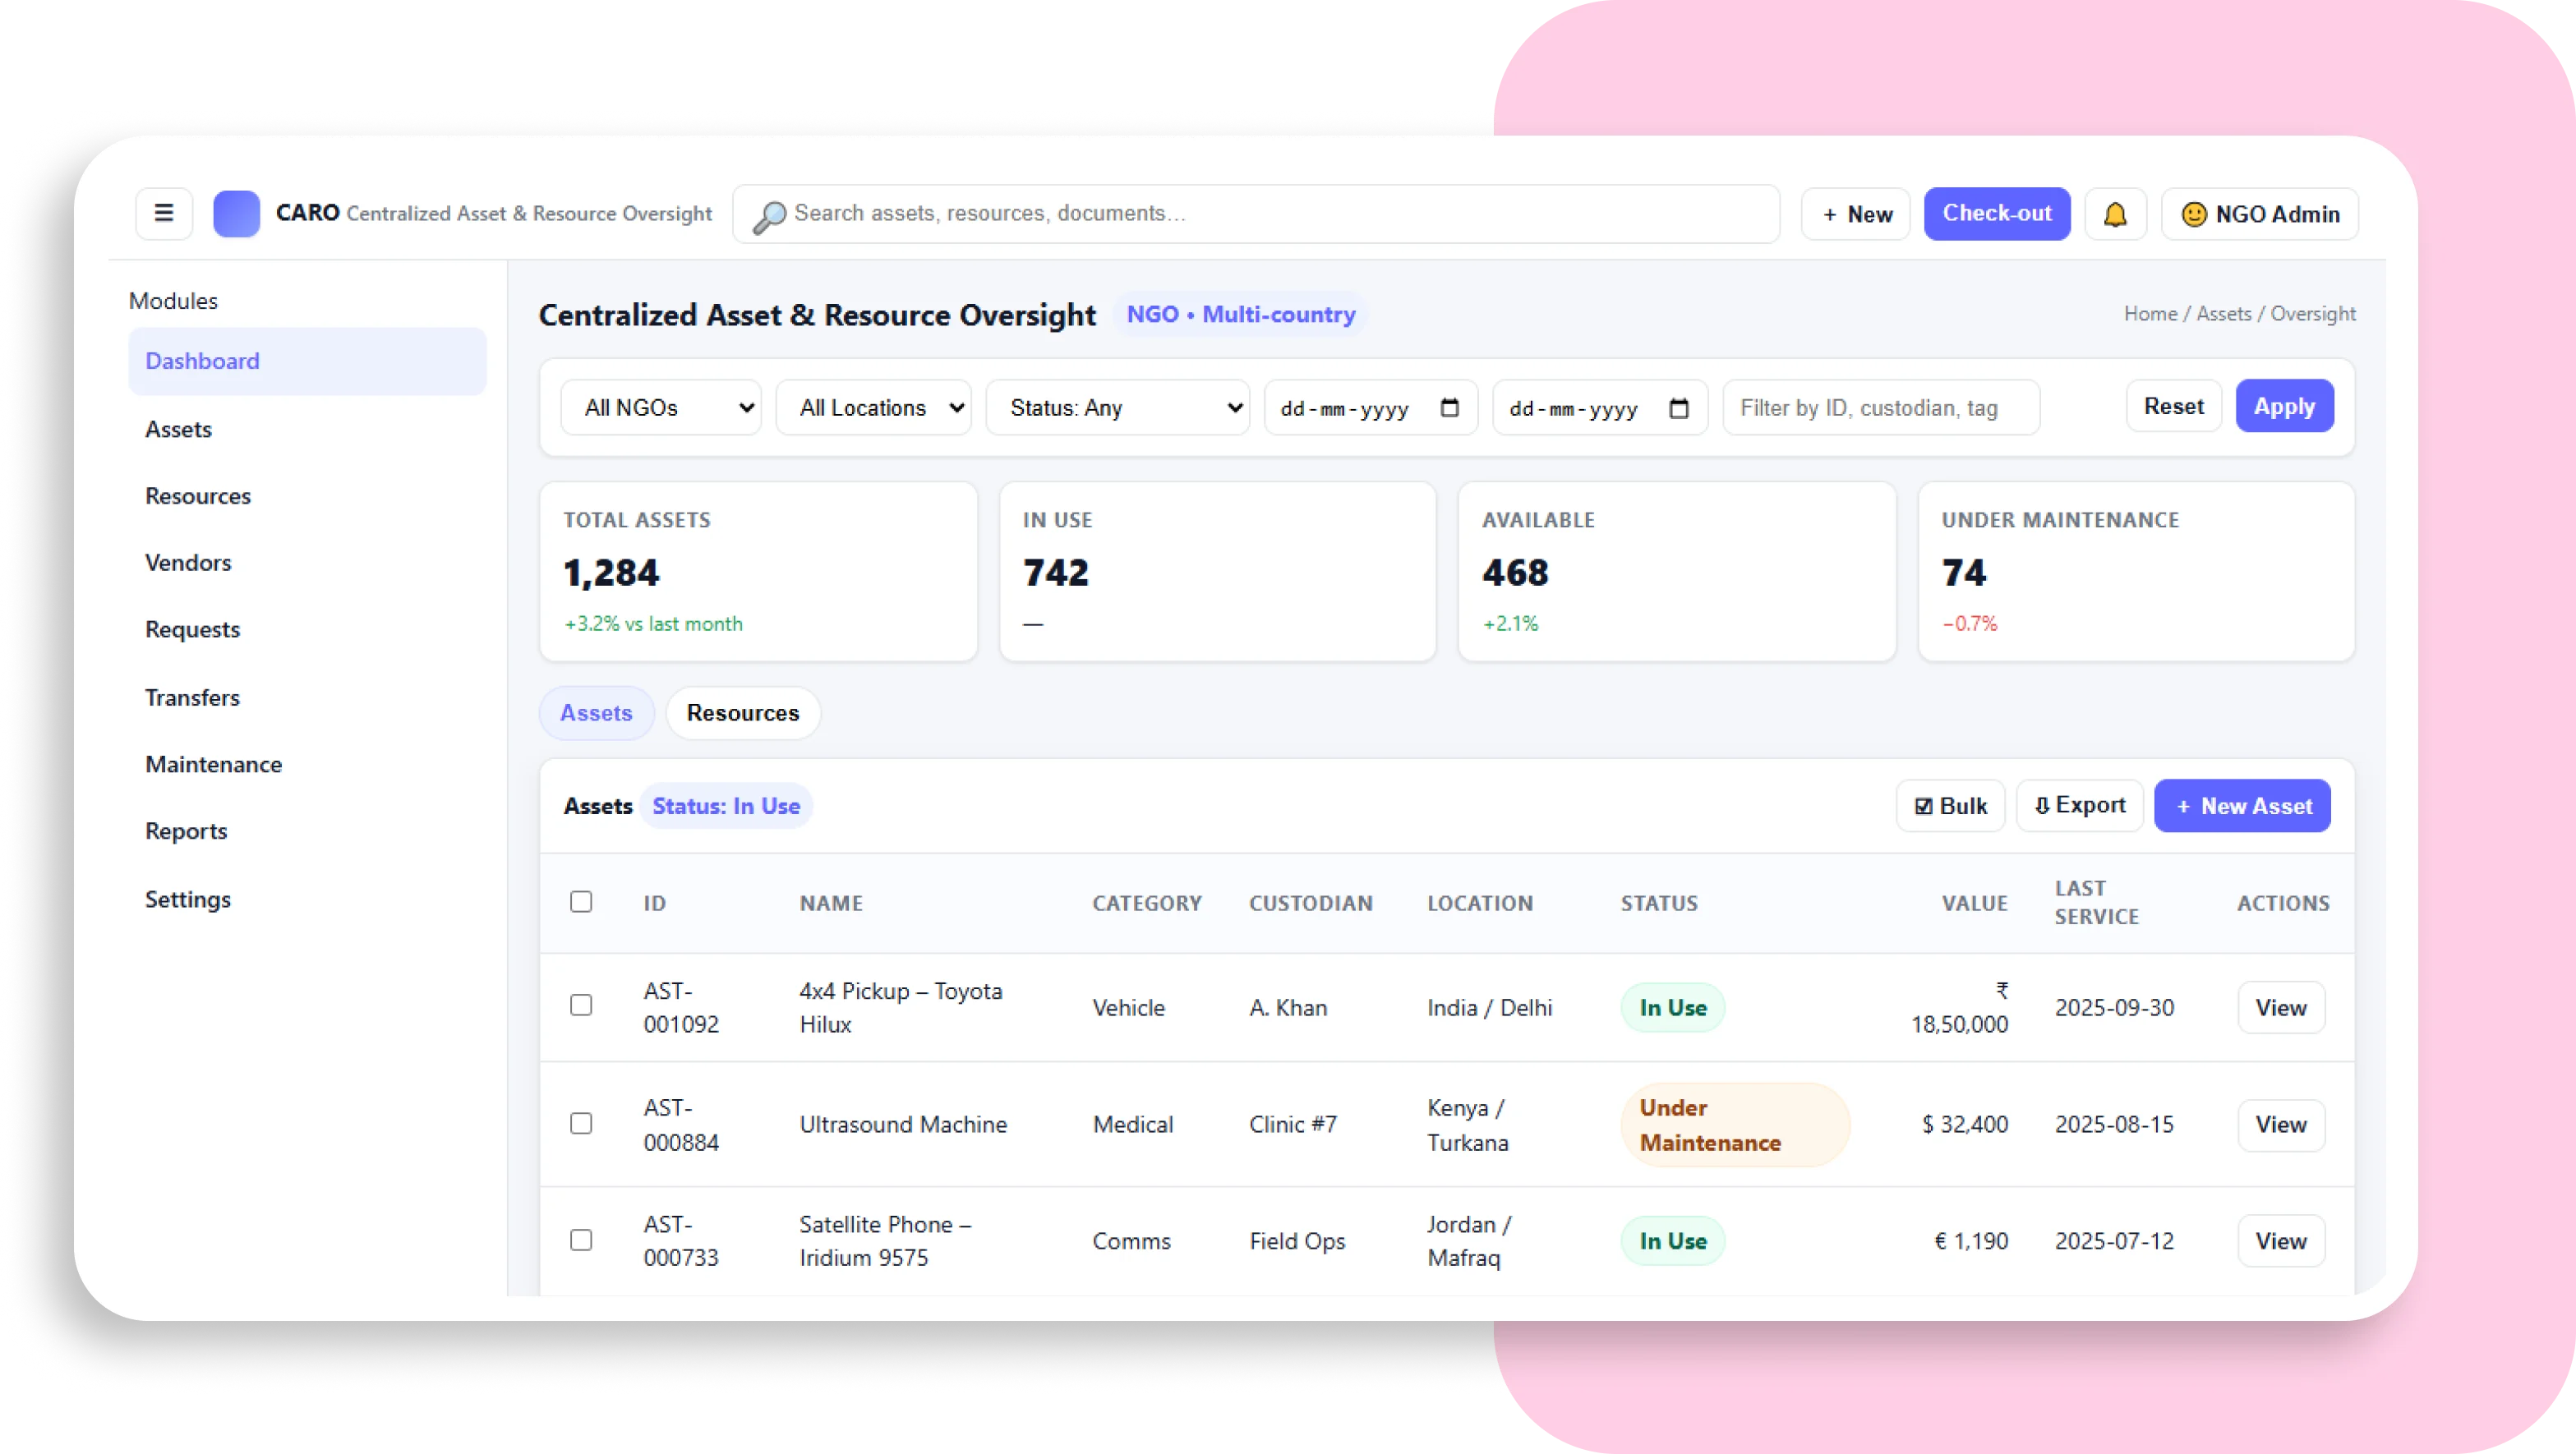
Task: Click the NGO Admin avatar button
Action: pos(2260,214)
